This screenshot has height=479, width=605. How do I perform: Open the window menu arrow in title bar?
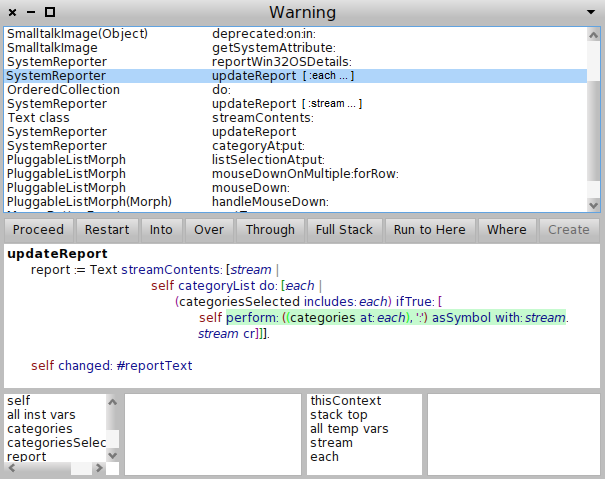tap(591, 12)
